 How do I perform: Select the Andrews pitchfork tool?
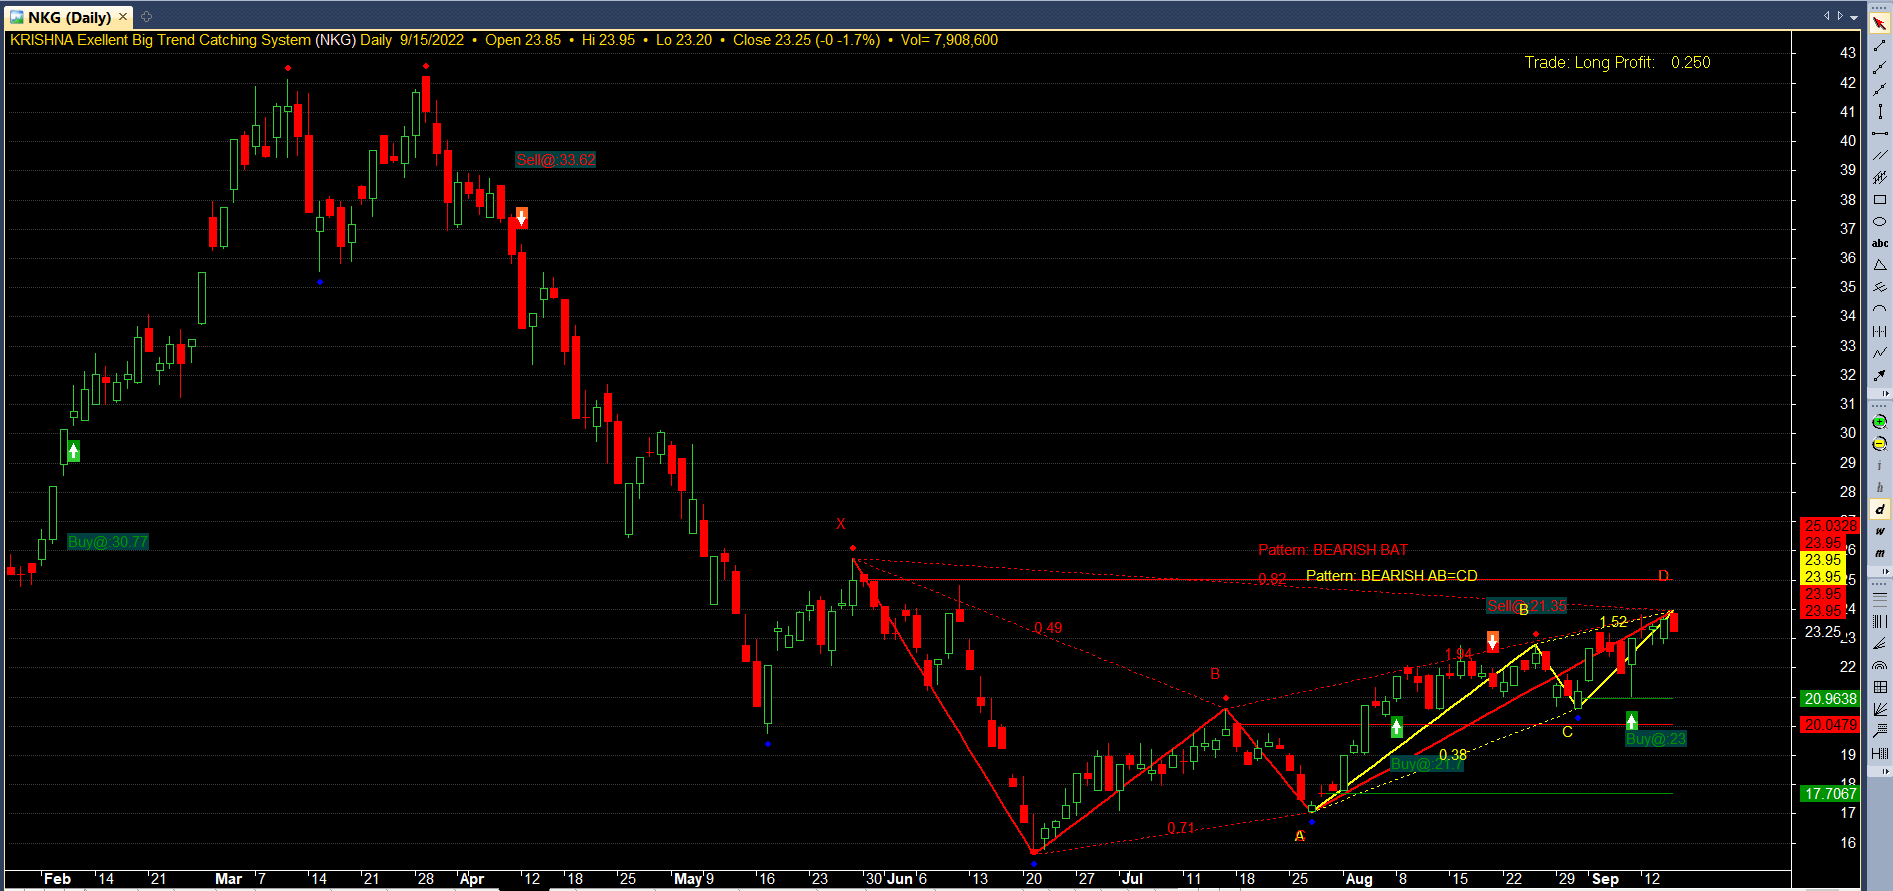(x=1880, y=287)
